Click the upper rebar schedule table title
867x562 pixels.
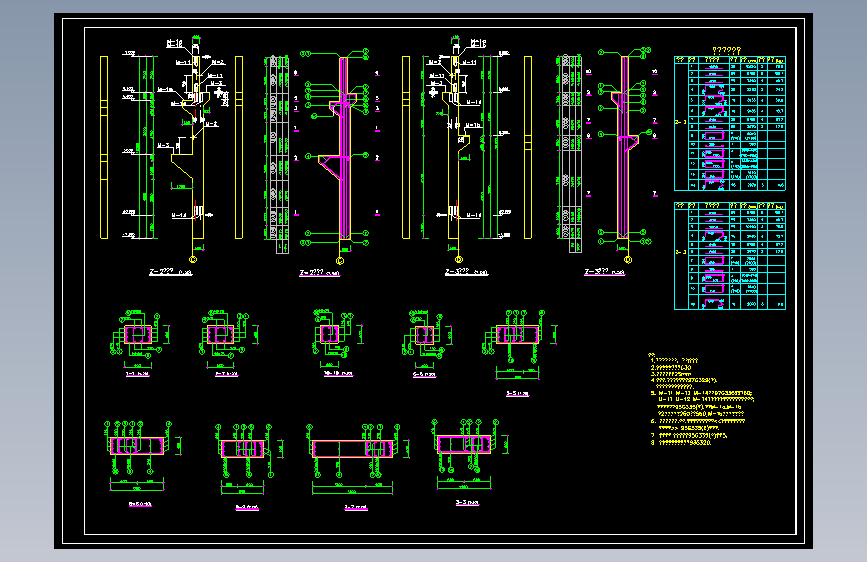[x=725, y=49]
